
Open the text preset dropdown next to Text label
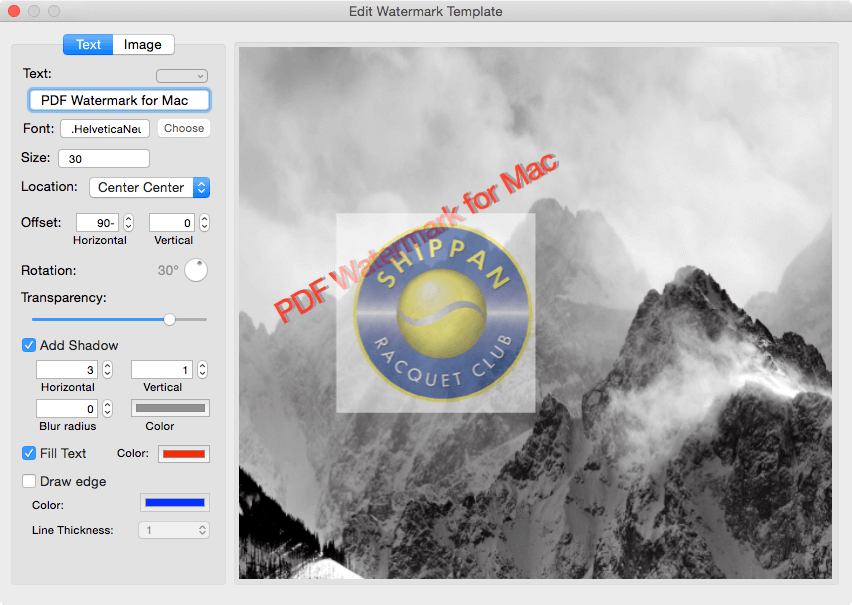(x=182, y=76)
